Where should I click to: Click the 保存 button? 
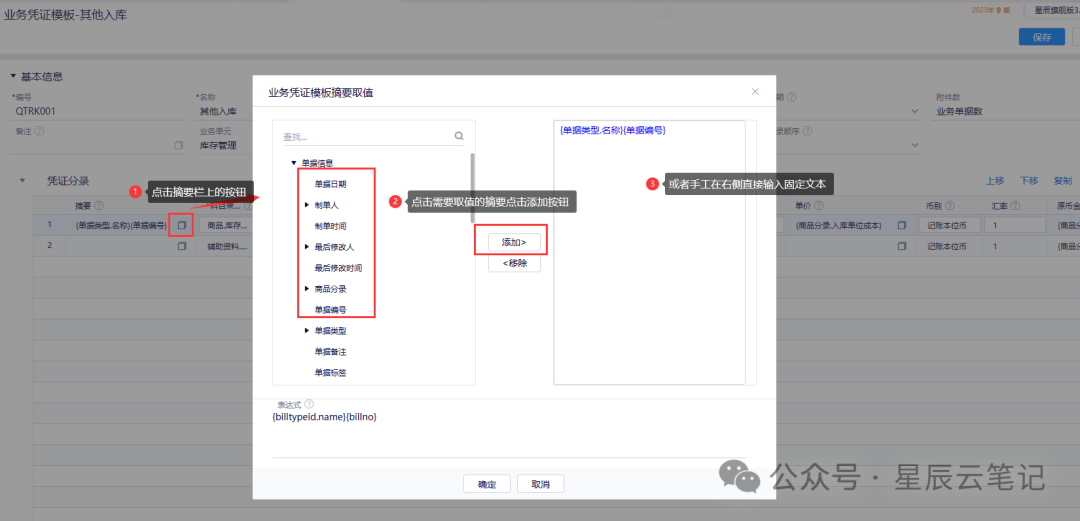[1041, 37]
